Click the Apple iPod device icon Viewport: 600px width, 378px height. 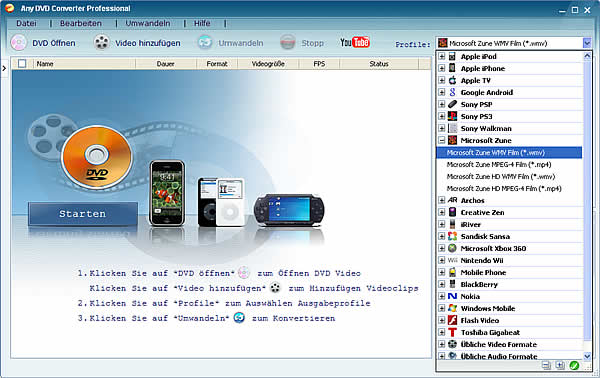[452, 57]
